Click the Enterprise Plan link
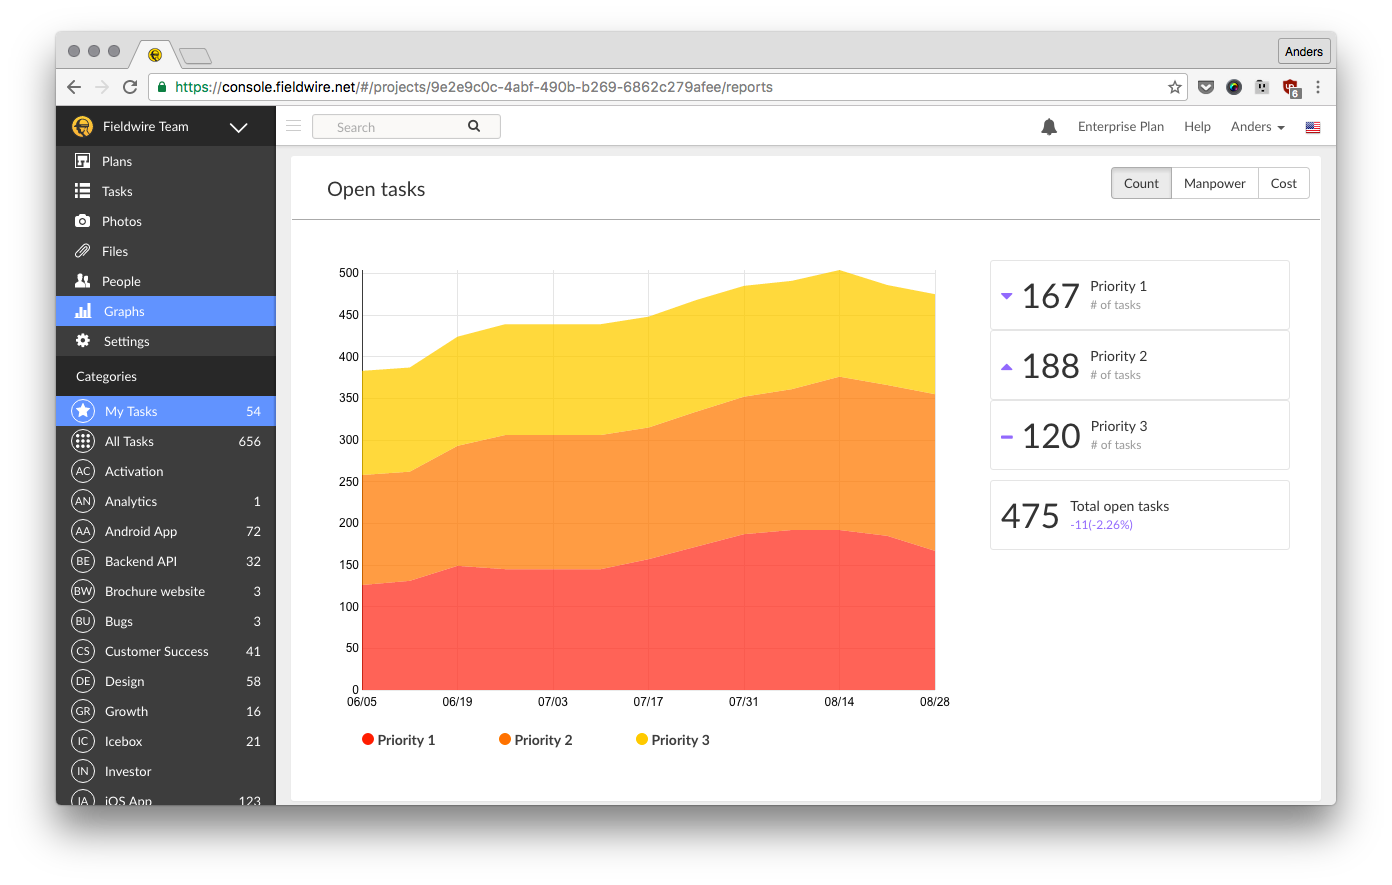Viewport: 1392px width, 885px height. tap(1120, 126)
